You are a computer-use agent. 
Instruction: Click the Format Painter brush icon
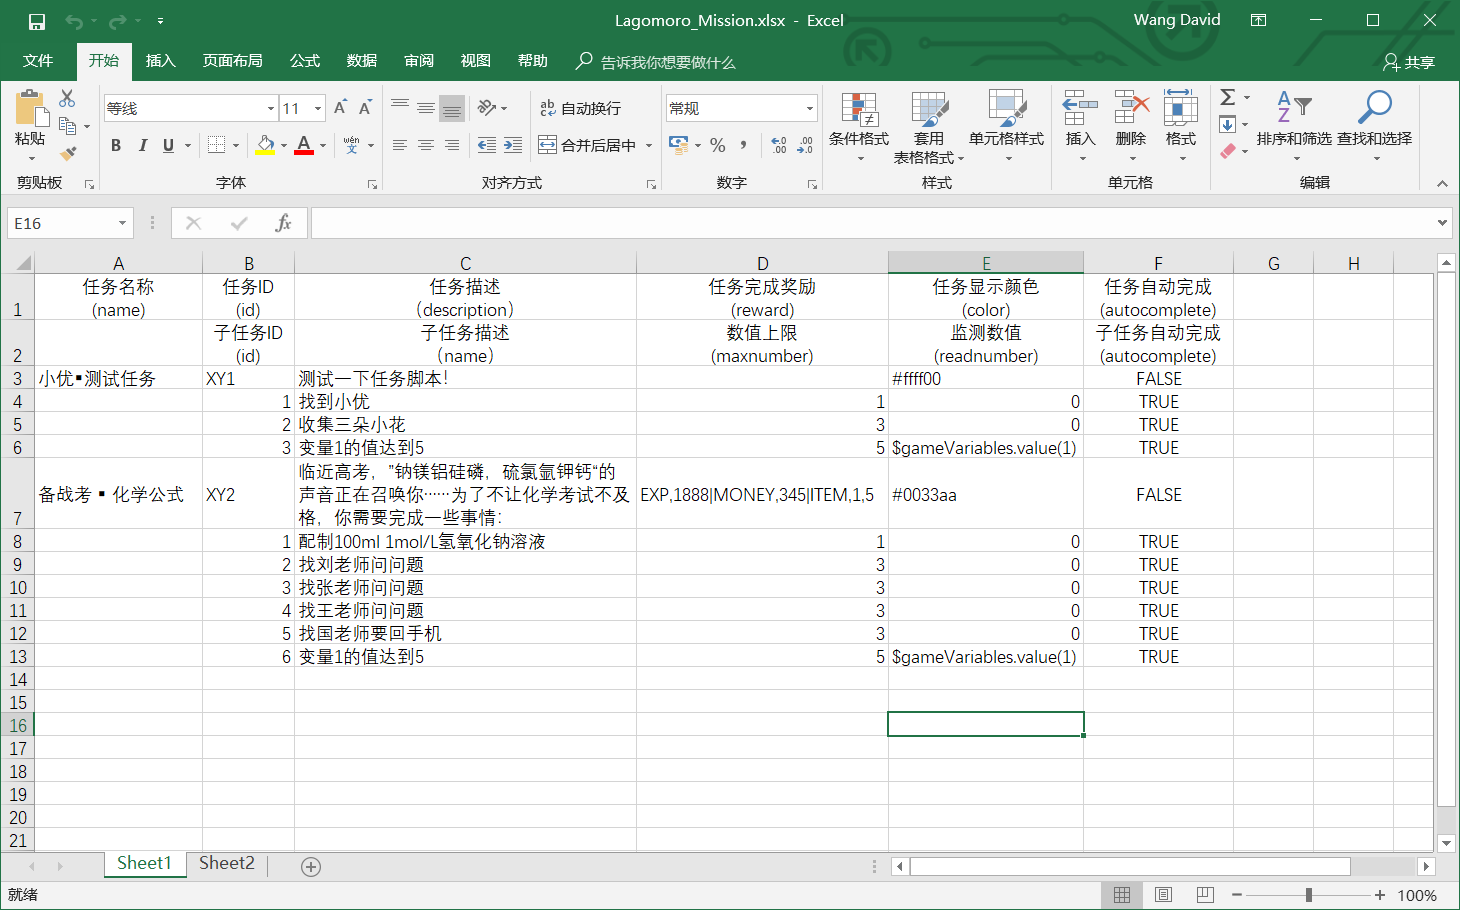coord(68,153)
